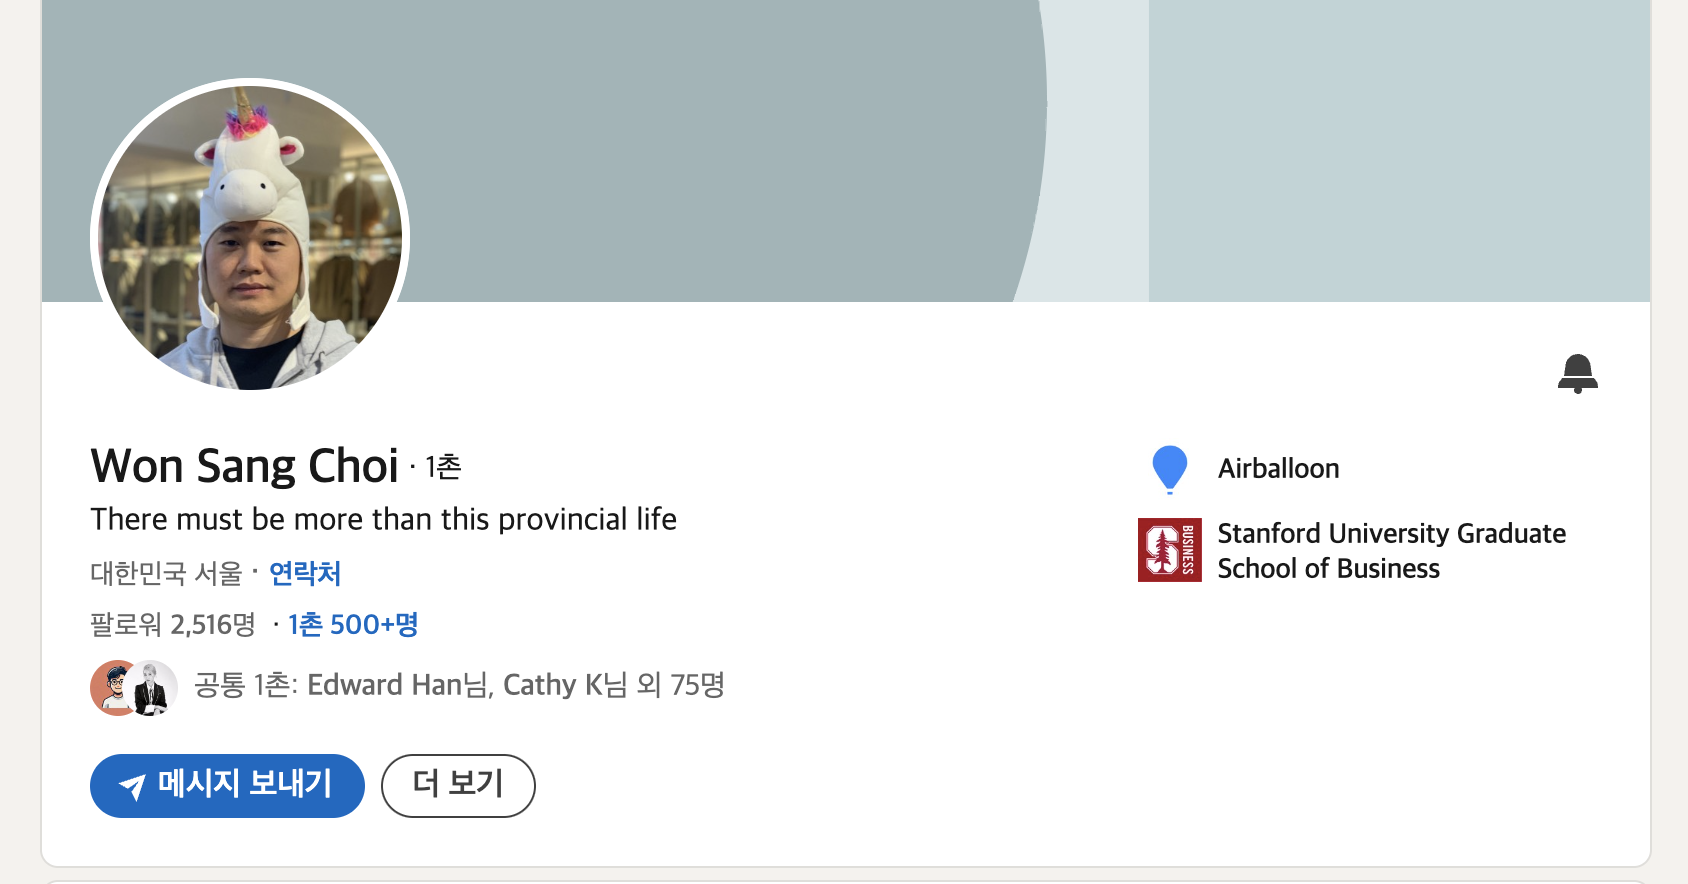Viewport: 1688px width, 884px height.
Task: Click the profile banner background image
Action: tap(846, 150)
